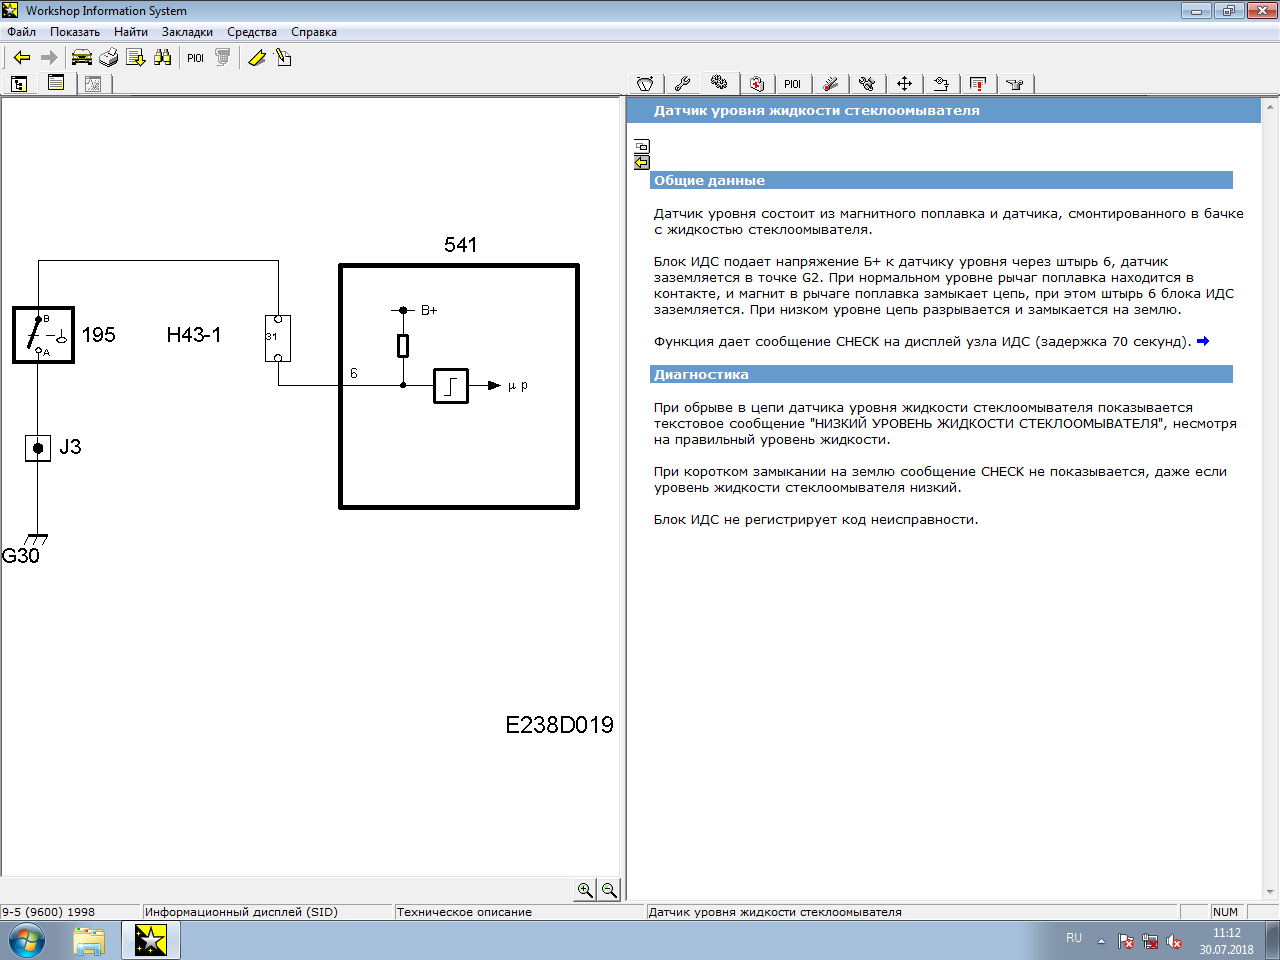Click the small yellow back arrow in document
1280x960 pixels.
[642, 162]
